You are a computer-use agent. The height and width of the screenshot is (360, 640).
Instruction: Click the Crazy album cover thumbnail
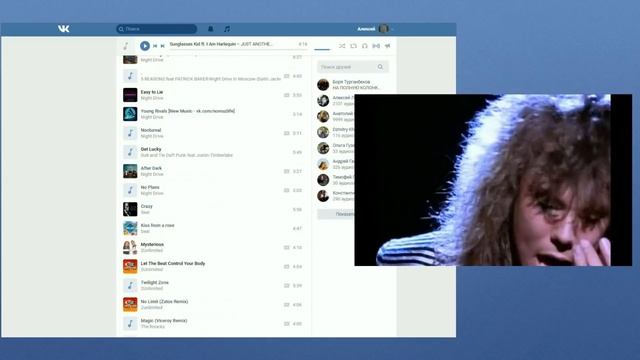point(130,209)
